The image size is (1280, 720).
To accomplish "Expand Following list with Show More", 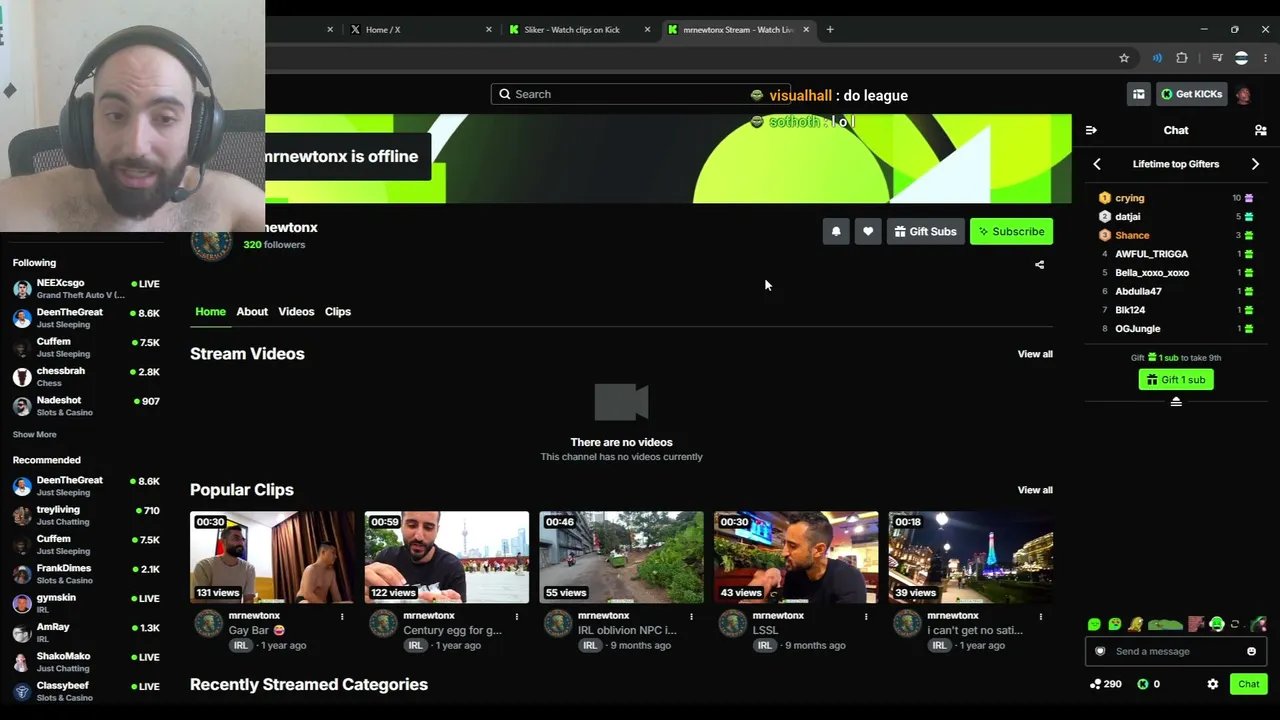I will click(x=35, y=435).
